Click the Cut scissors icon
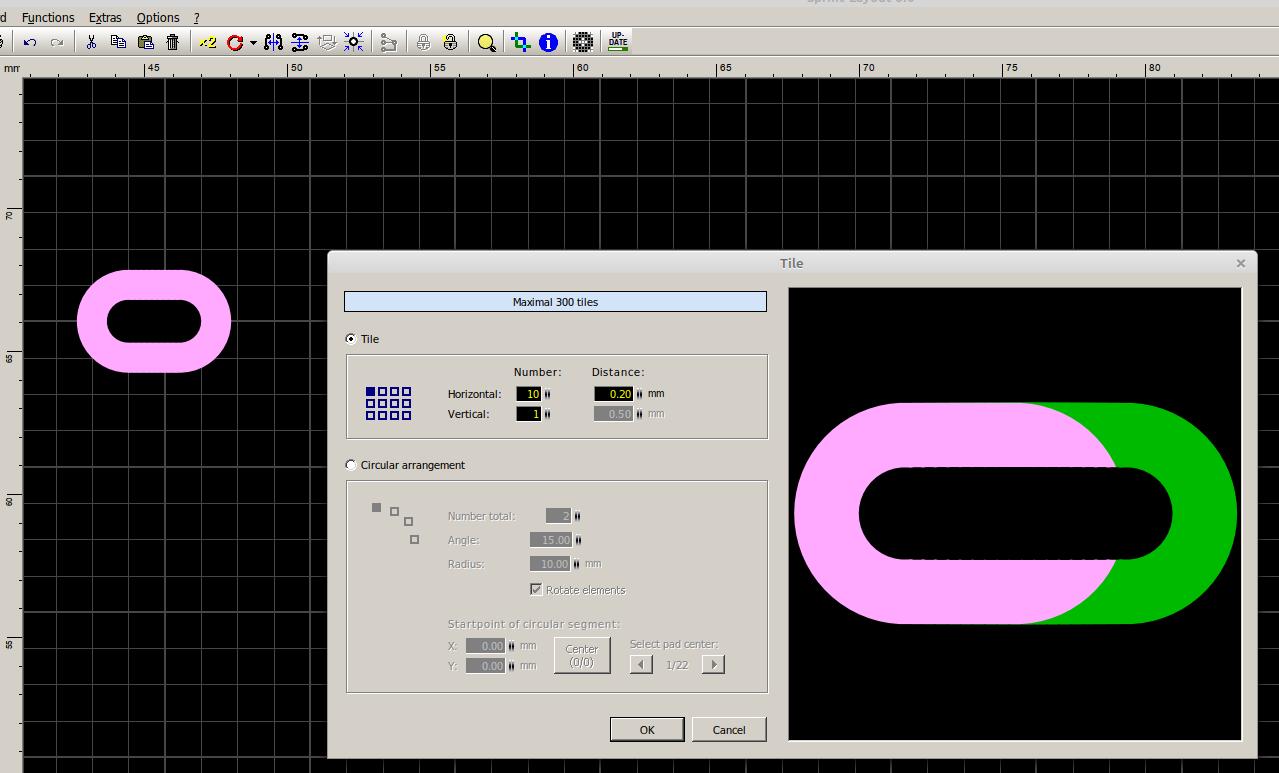The width and height of the screenshot is (1279, 773). [91, 42]
